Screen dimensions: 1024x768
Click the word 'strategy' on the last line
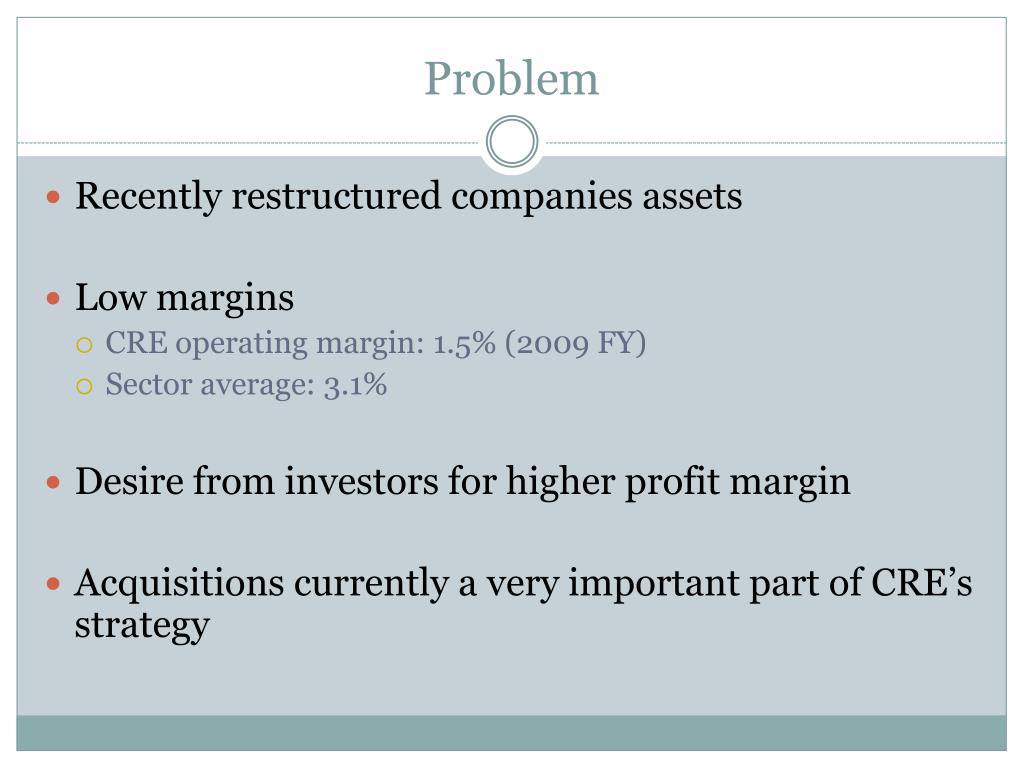point(142,626)
